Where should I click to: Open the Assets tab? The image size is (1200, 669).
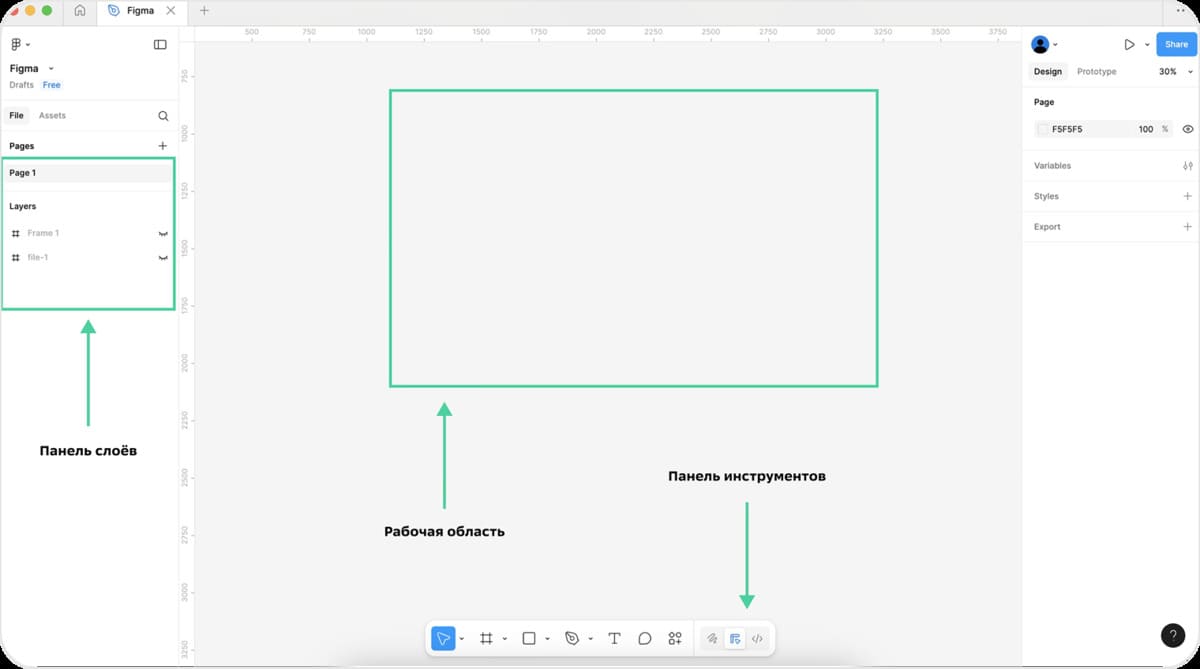point(52,116)
